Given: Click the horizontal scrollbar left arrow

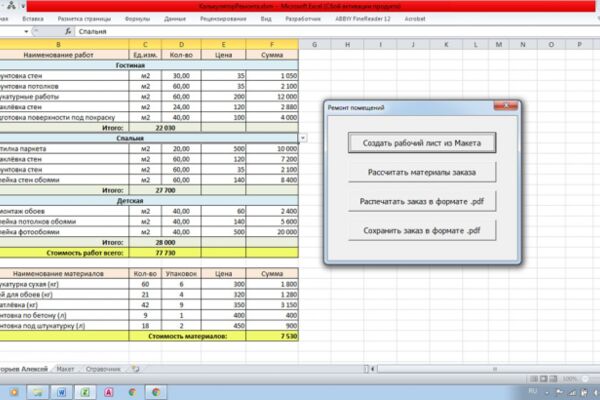Looking at the screenshot, I should pyautogui.click(x=373, y=369).
